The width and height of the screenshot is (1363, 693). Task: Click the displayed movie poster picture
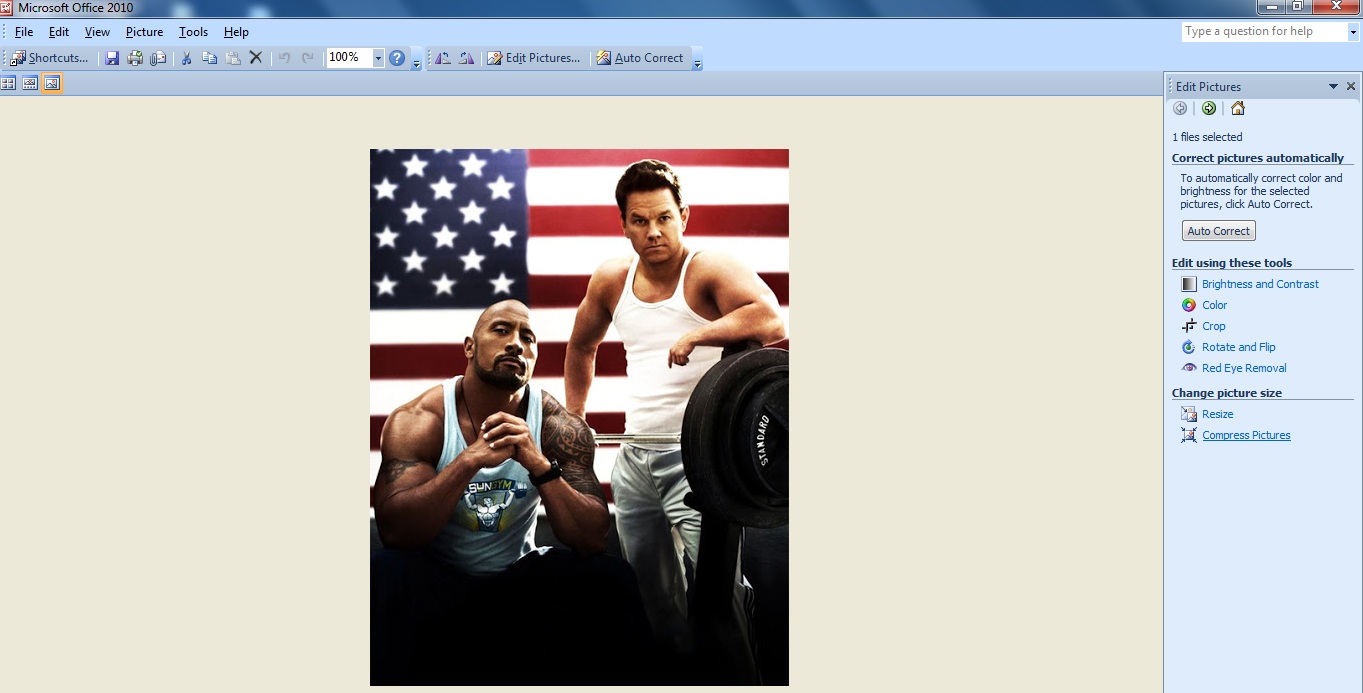tap(579, 417)
